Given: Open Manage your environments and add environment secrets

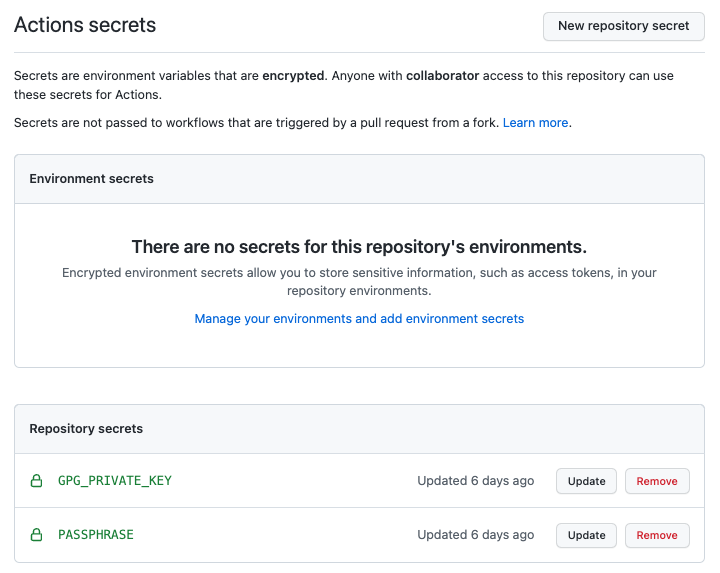Looking at the screenshot, I should (359, 319).
